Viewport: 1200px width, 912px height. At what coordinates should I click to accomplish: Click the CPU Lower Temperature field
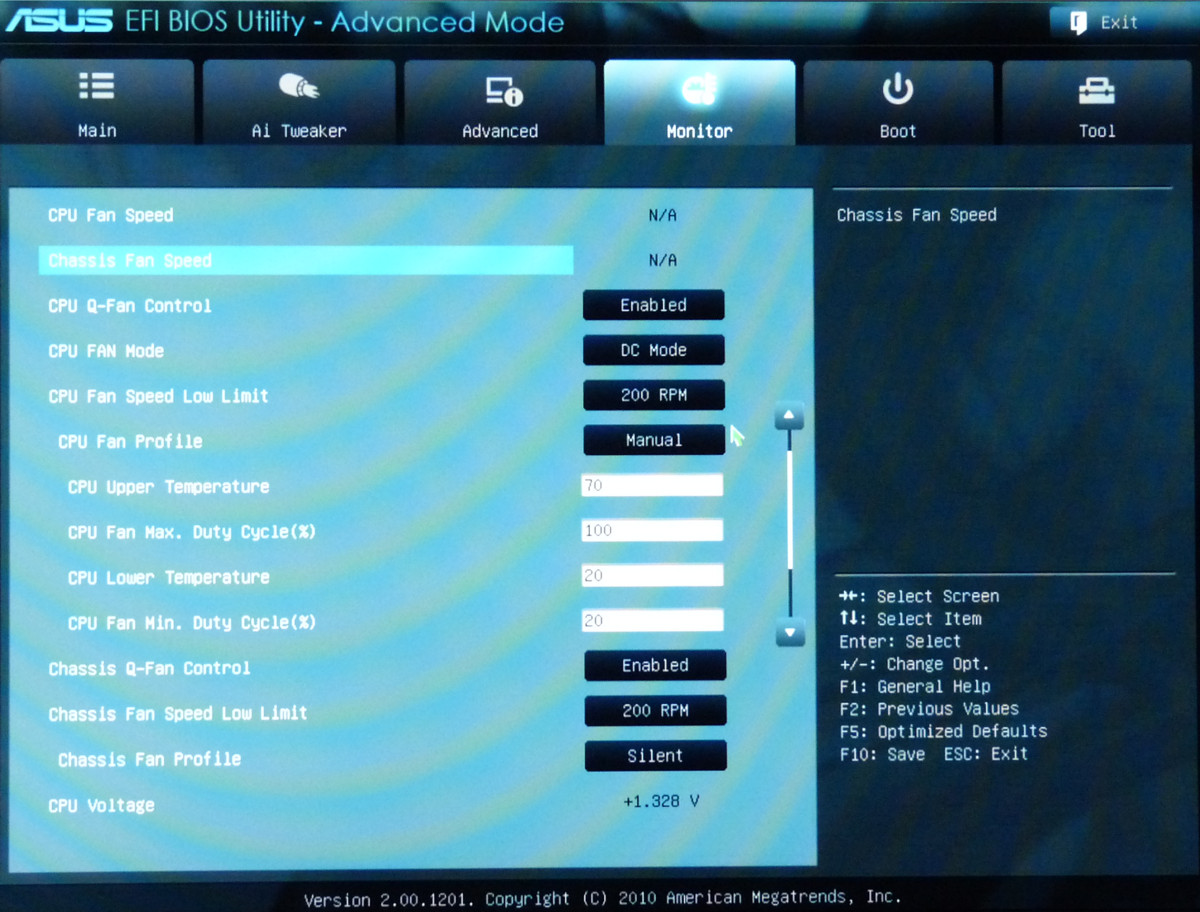(652, 575)
